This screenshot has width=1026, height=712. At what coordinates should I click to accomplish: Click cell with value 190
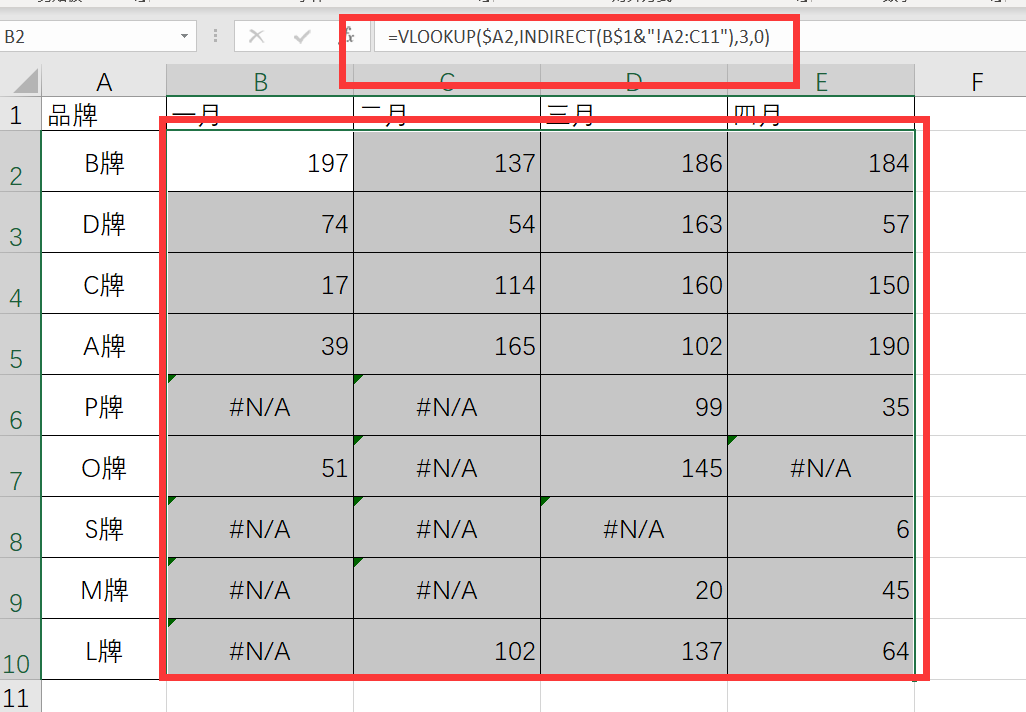[x=821, y=344]
